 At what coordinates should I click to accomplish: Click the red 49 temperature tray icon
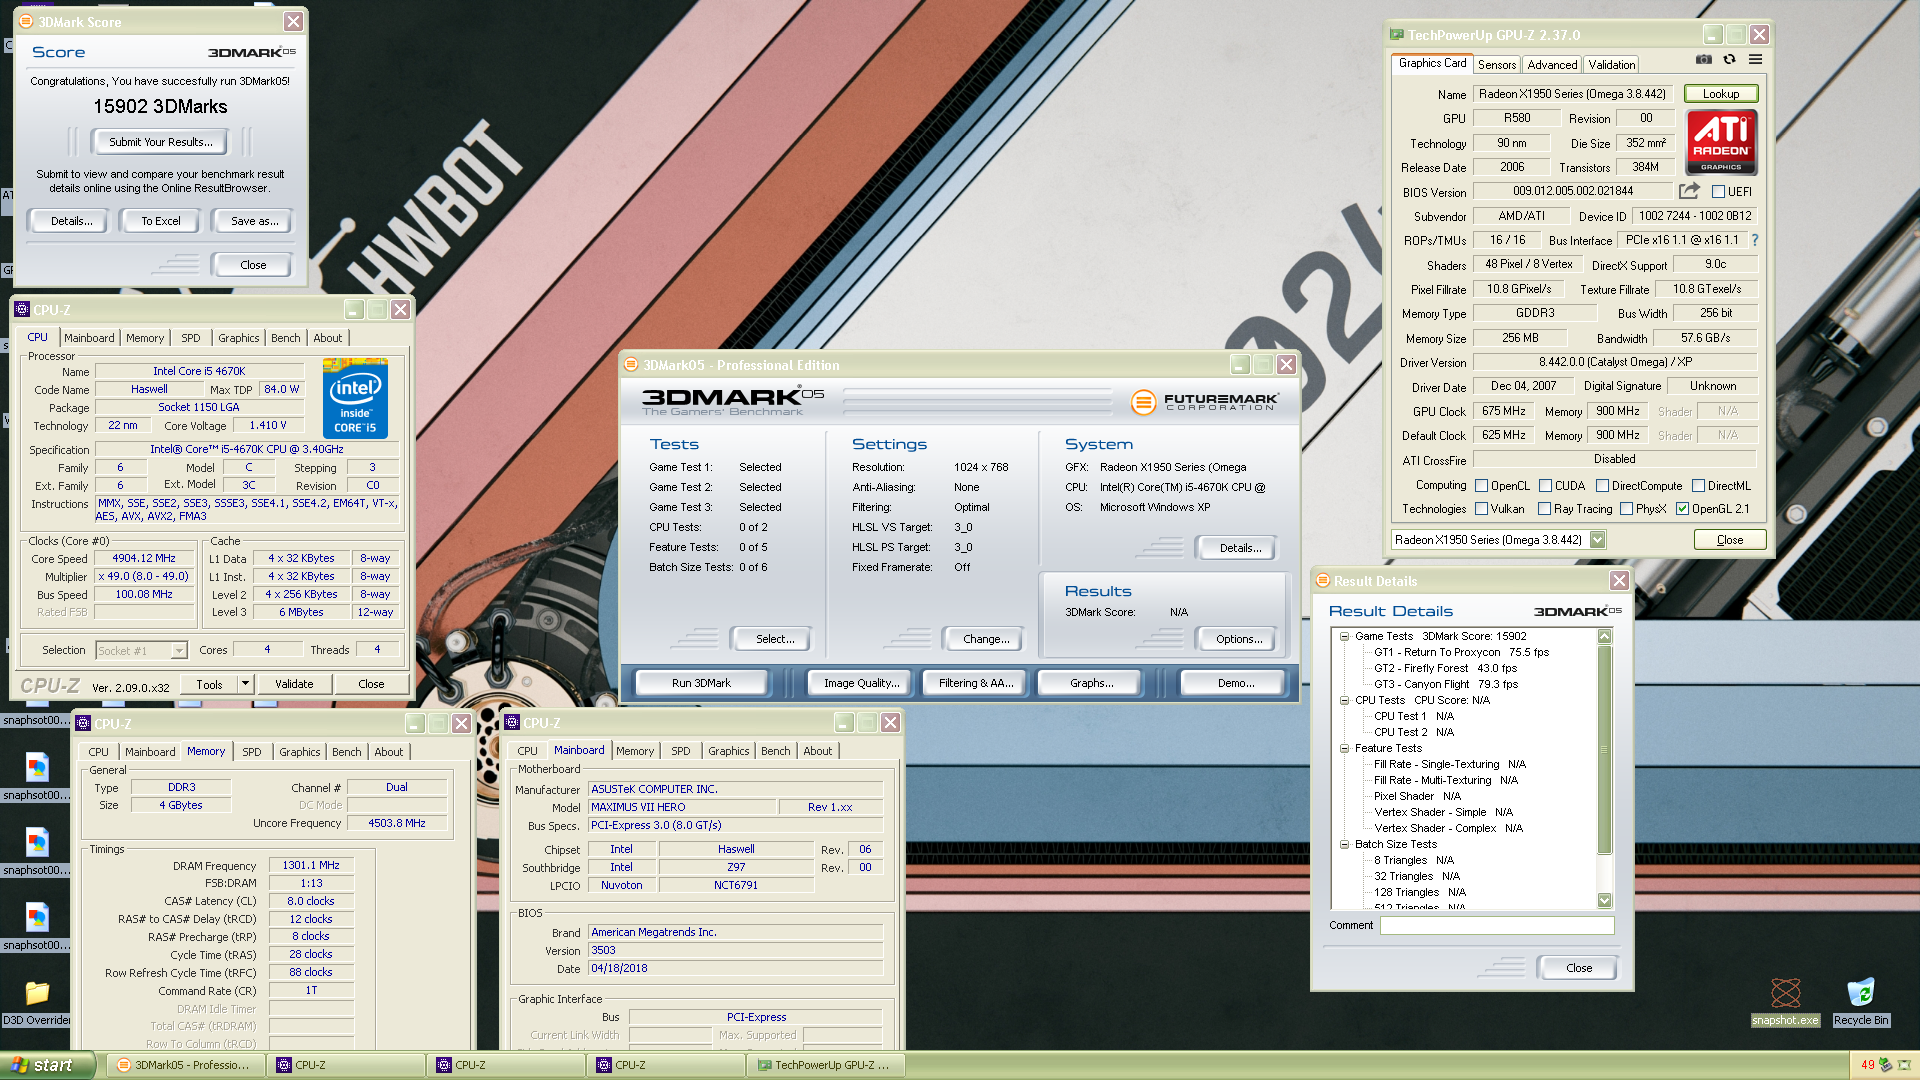1867,1065
